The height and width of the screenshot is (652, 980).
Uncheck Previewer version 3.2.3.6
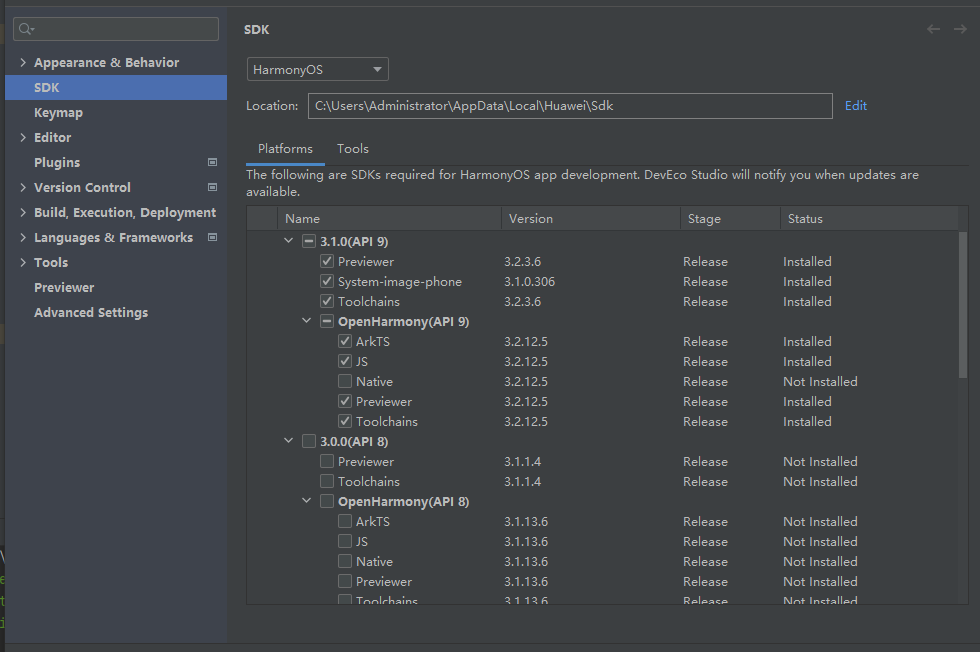327,261
